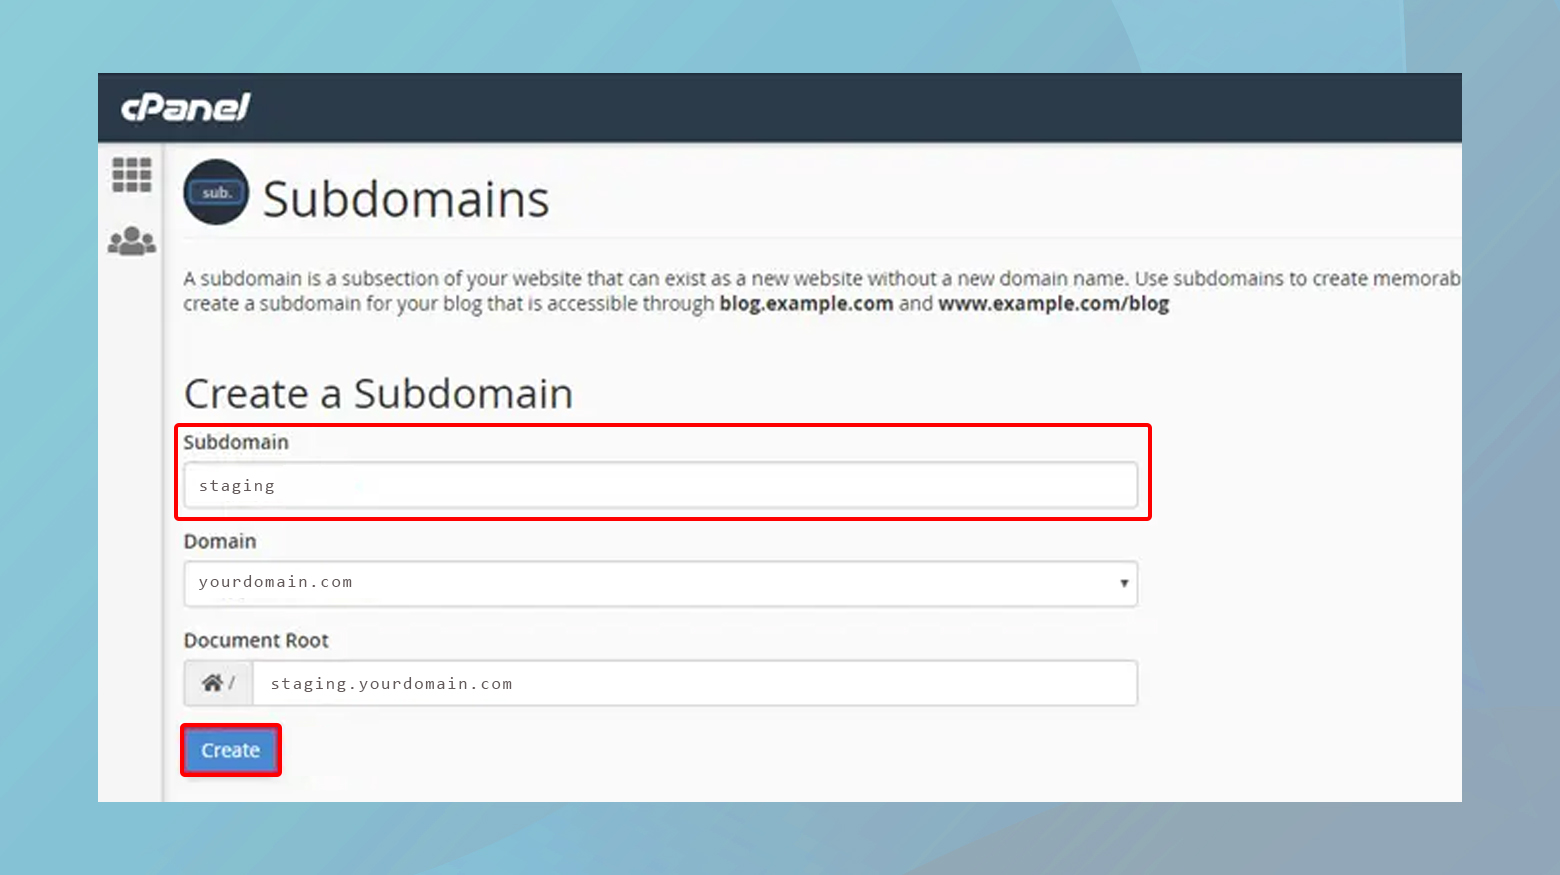Click the dropdown arrow on the Domain selector
Image resolution: width=1560 pixels, height=875 pixels.
click(1124, 583)
